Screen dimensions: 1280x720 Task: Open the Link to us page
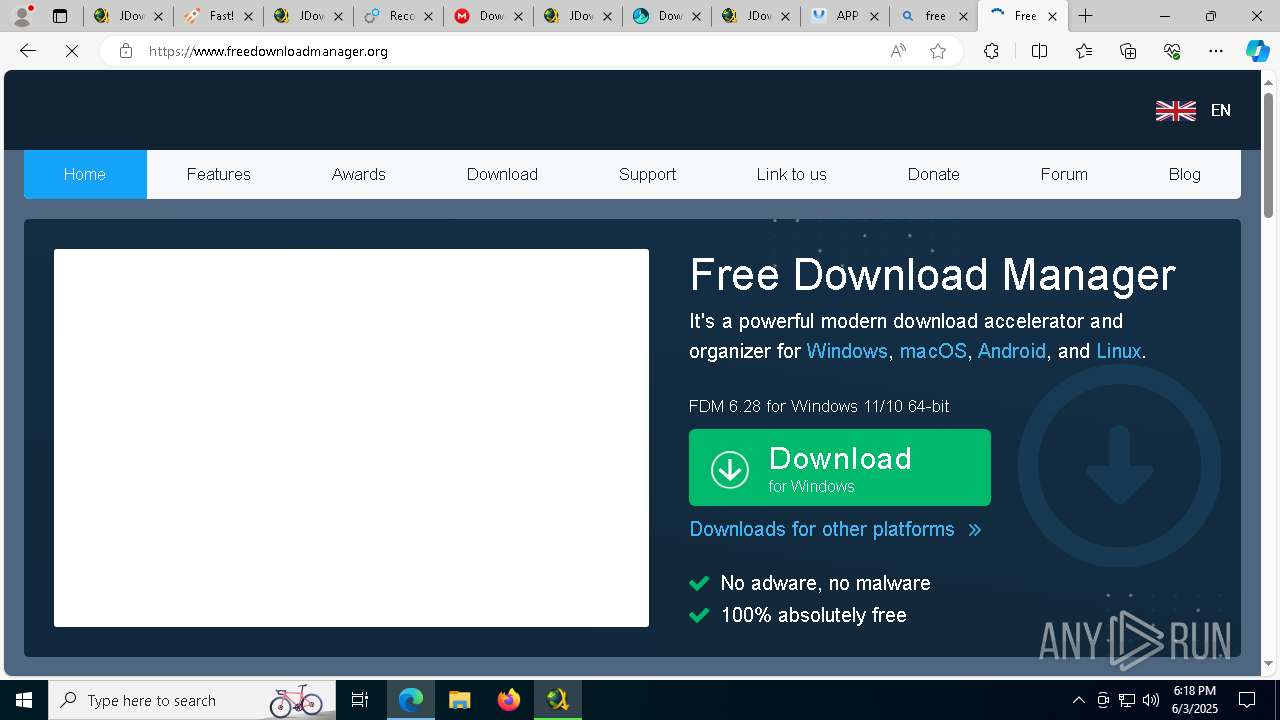click(791, 174)
